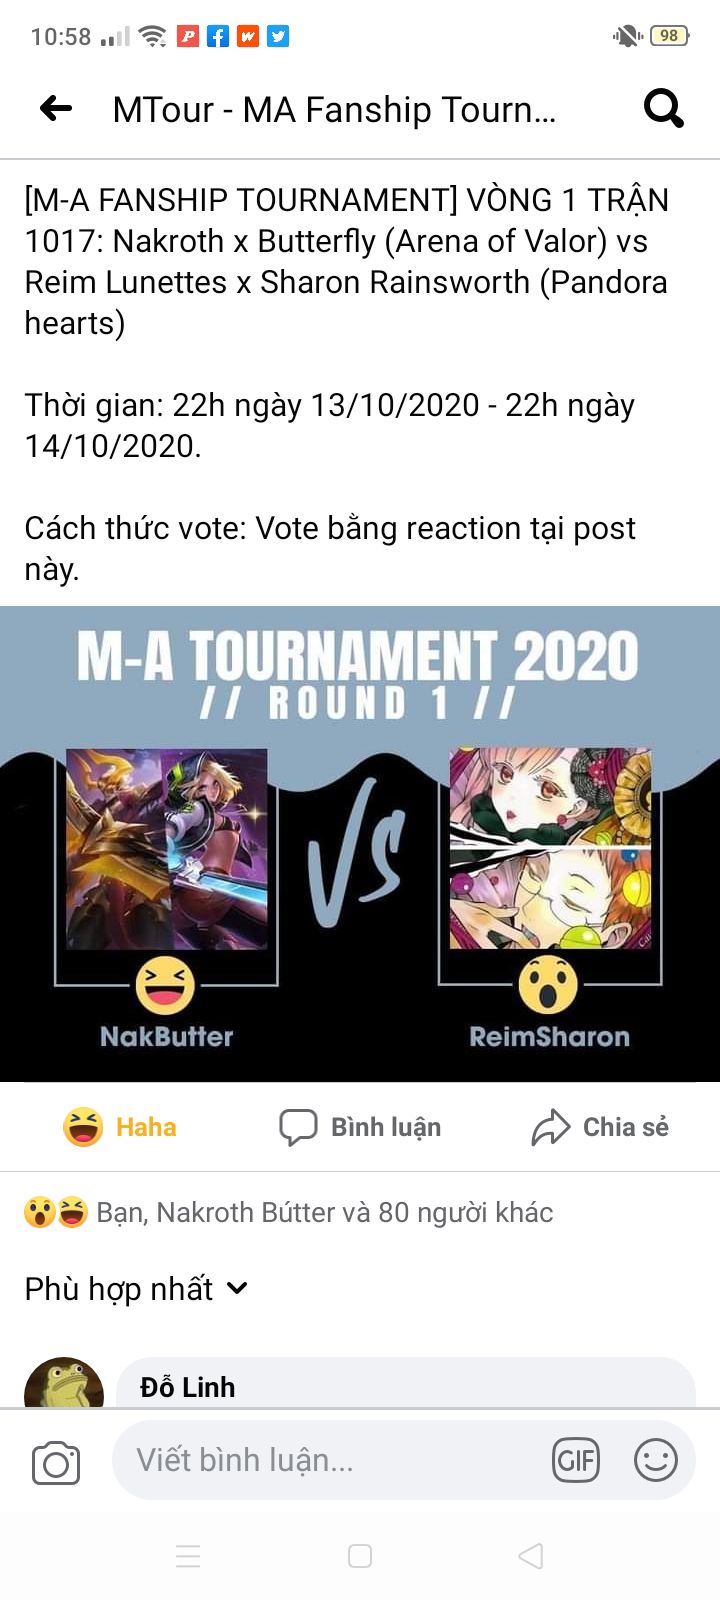Viewport: 720px width, 1600px height.
Task: View reactions list showing 80 người khác
Action: (324, 1213)
